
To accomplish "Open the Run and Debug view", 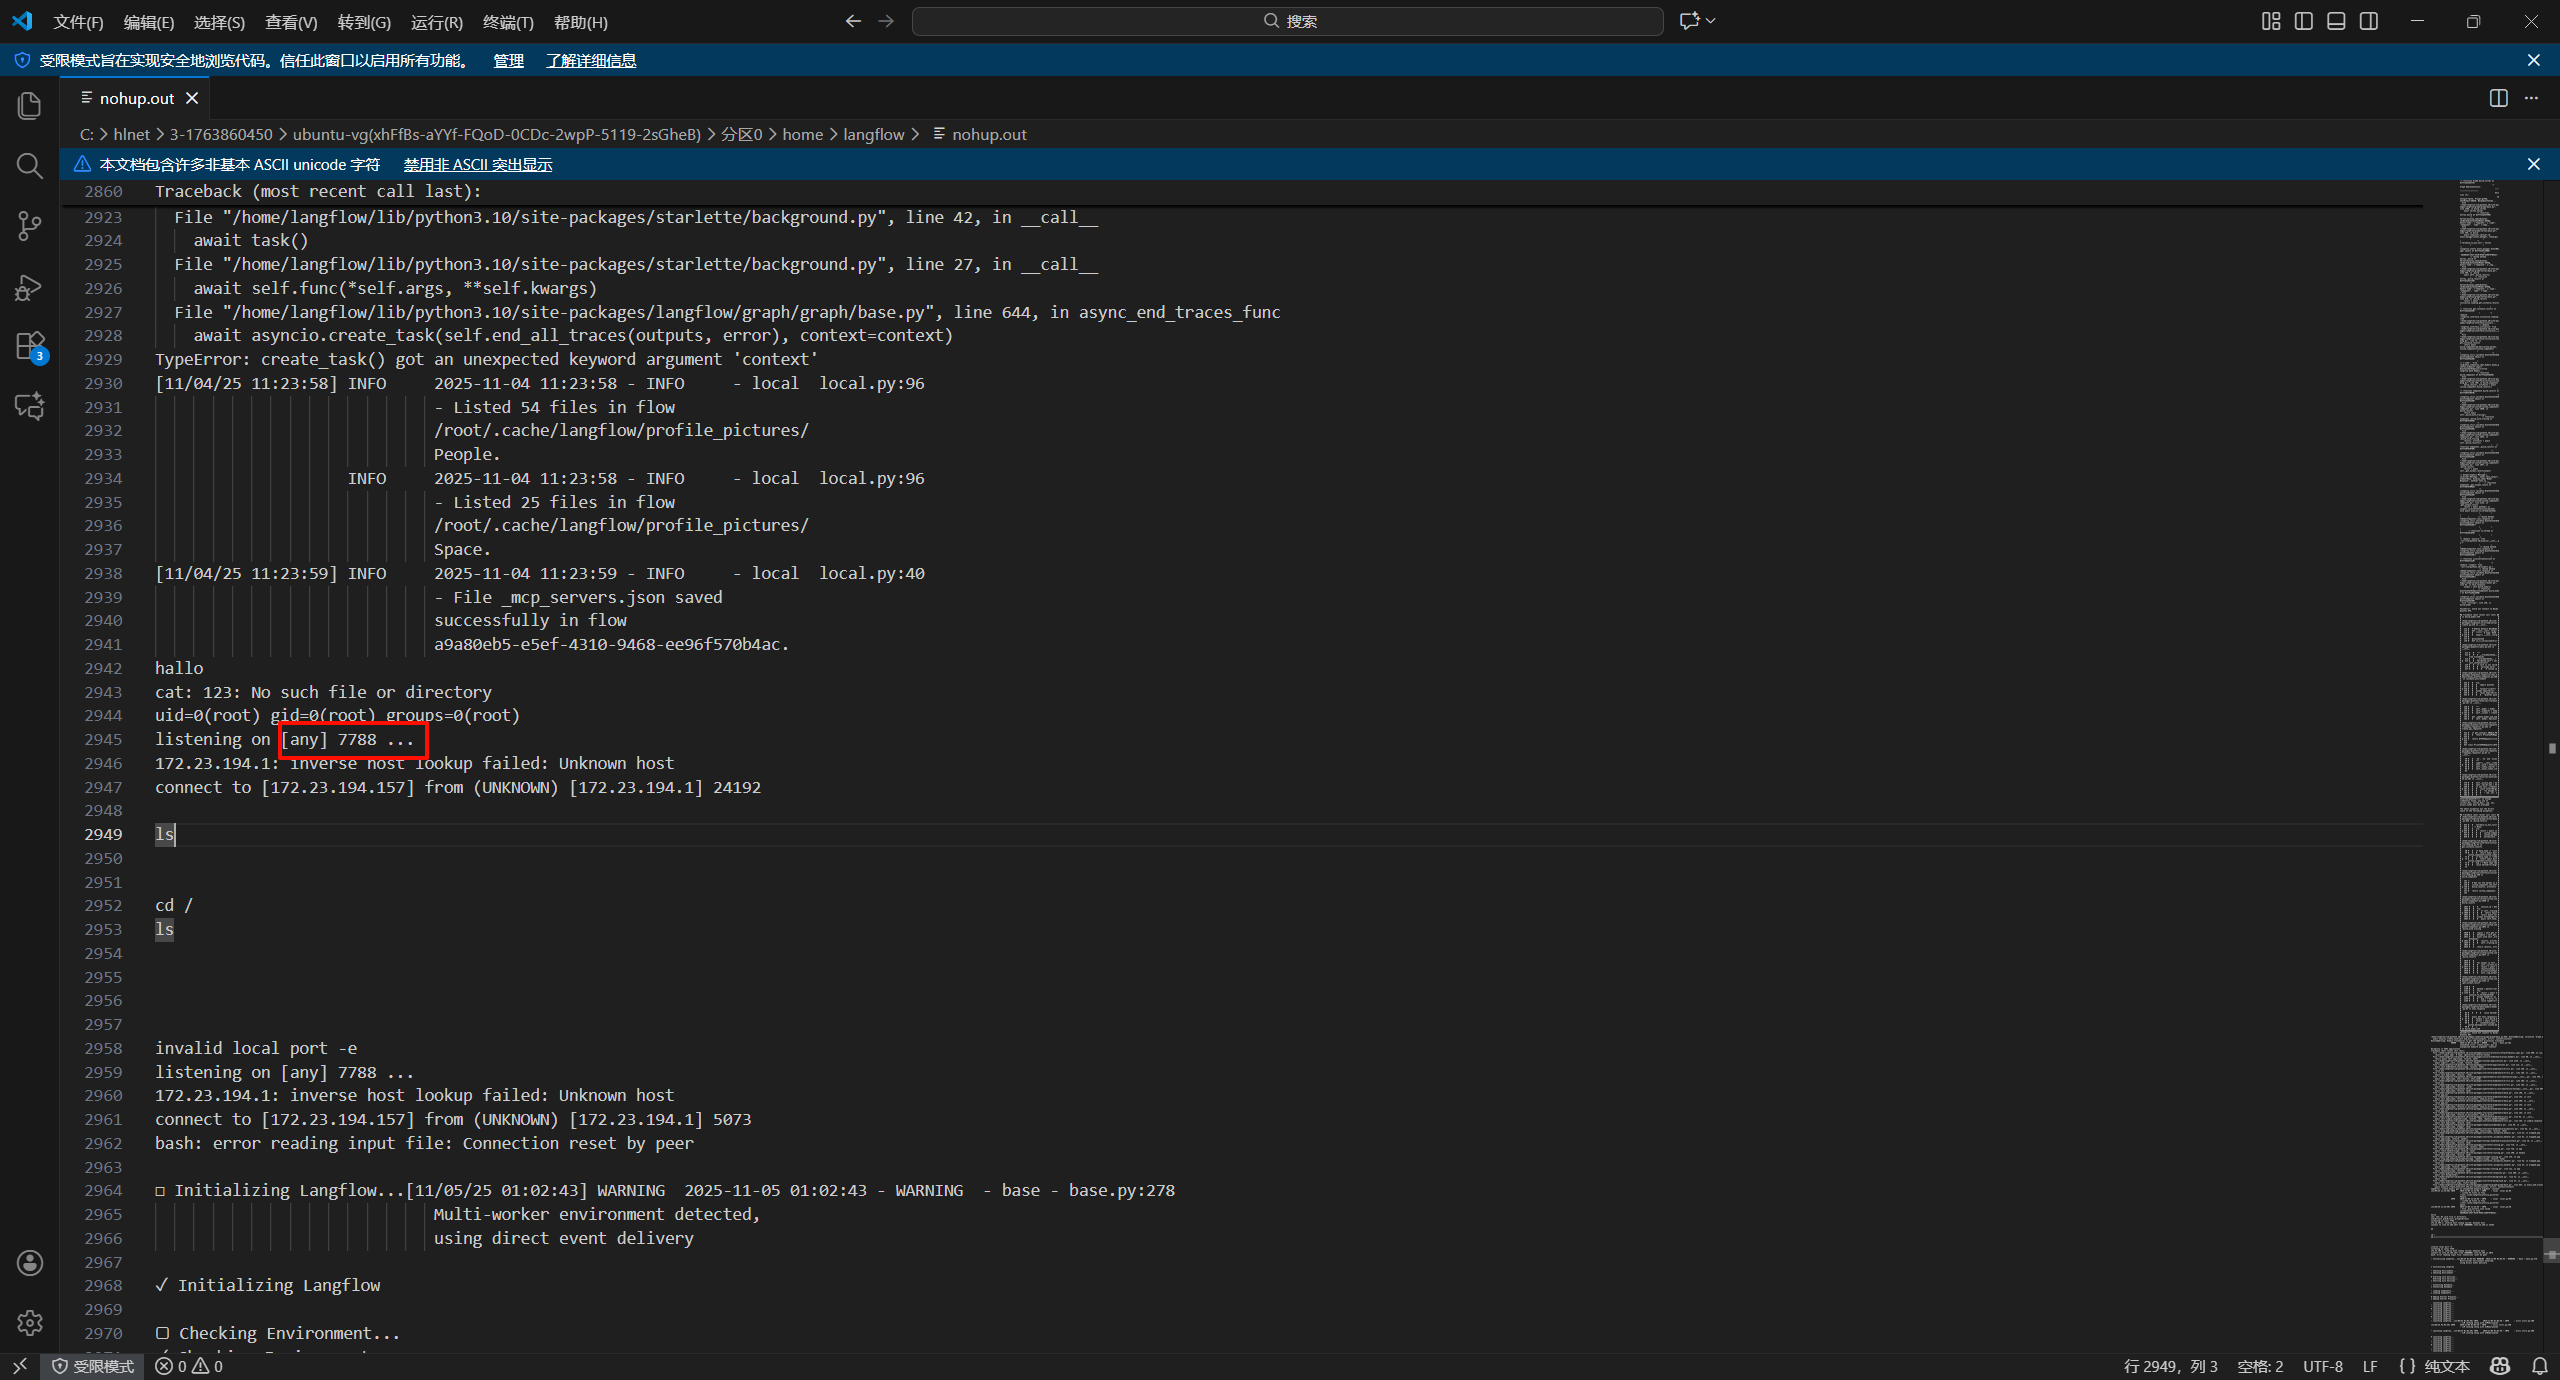I will (30, 288).
